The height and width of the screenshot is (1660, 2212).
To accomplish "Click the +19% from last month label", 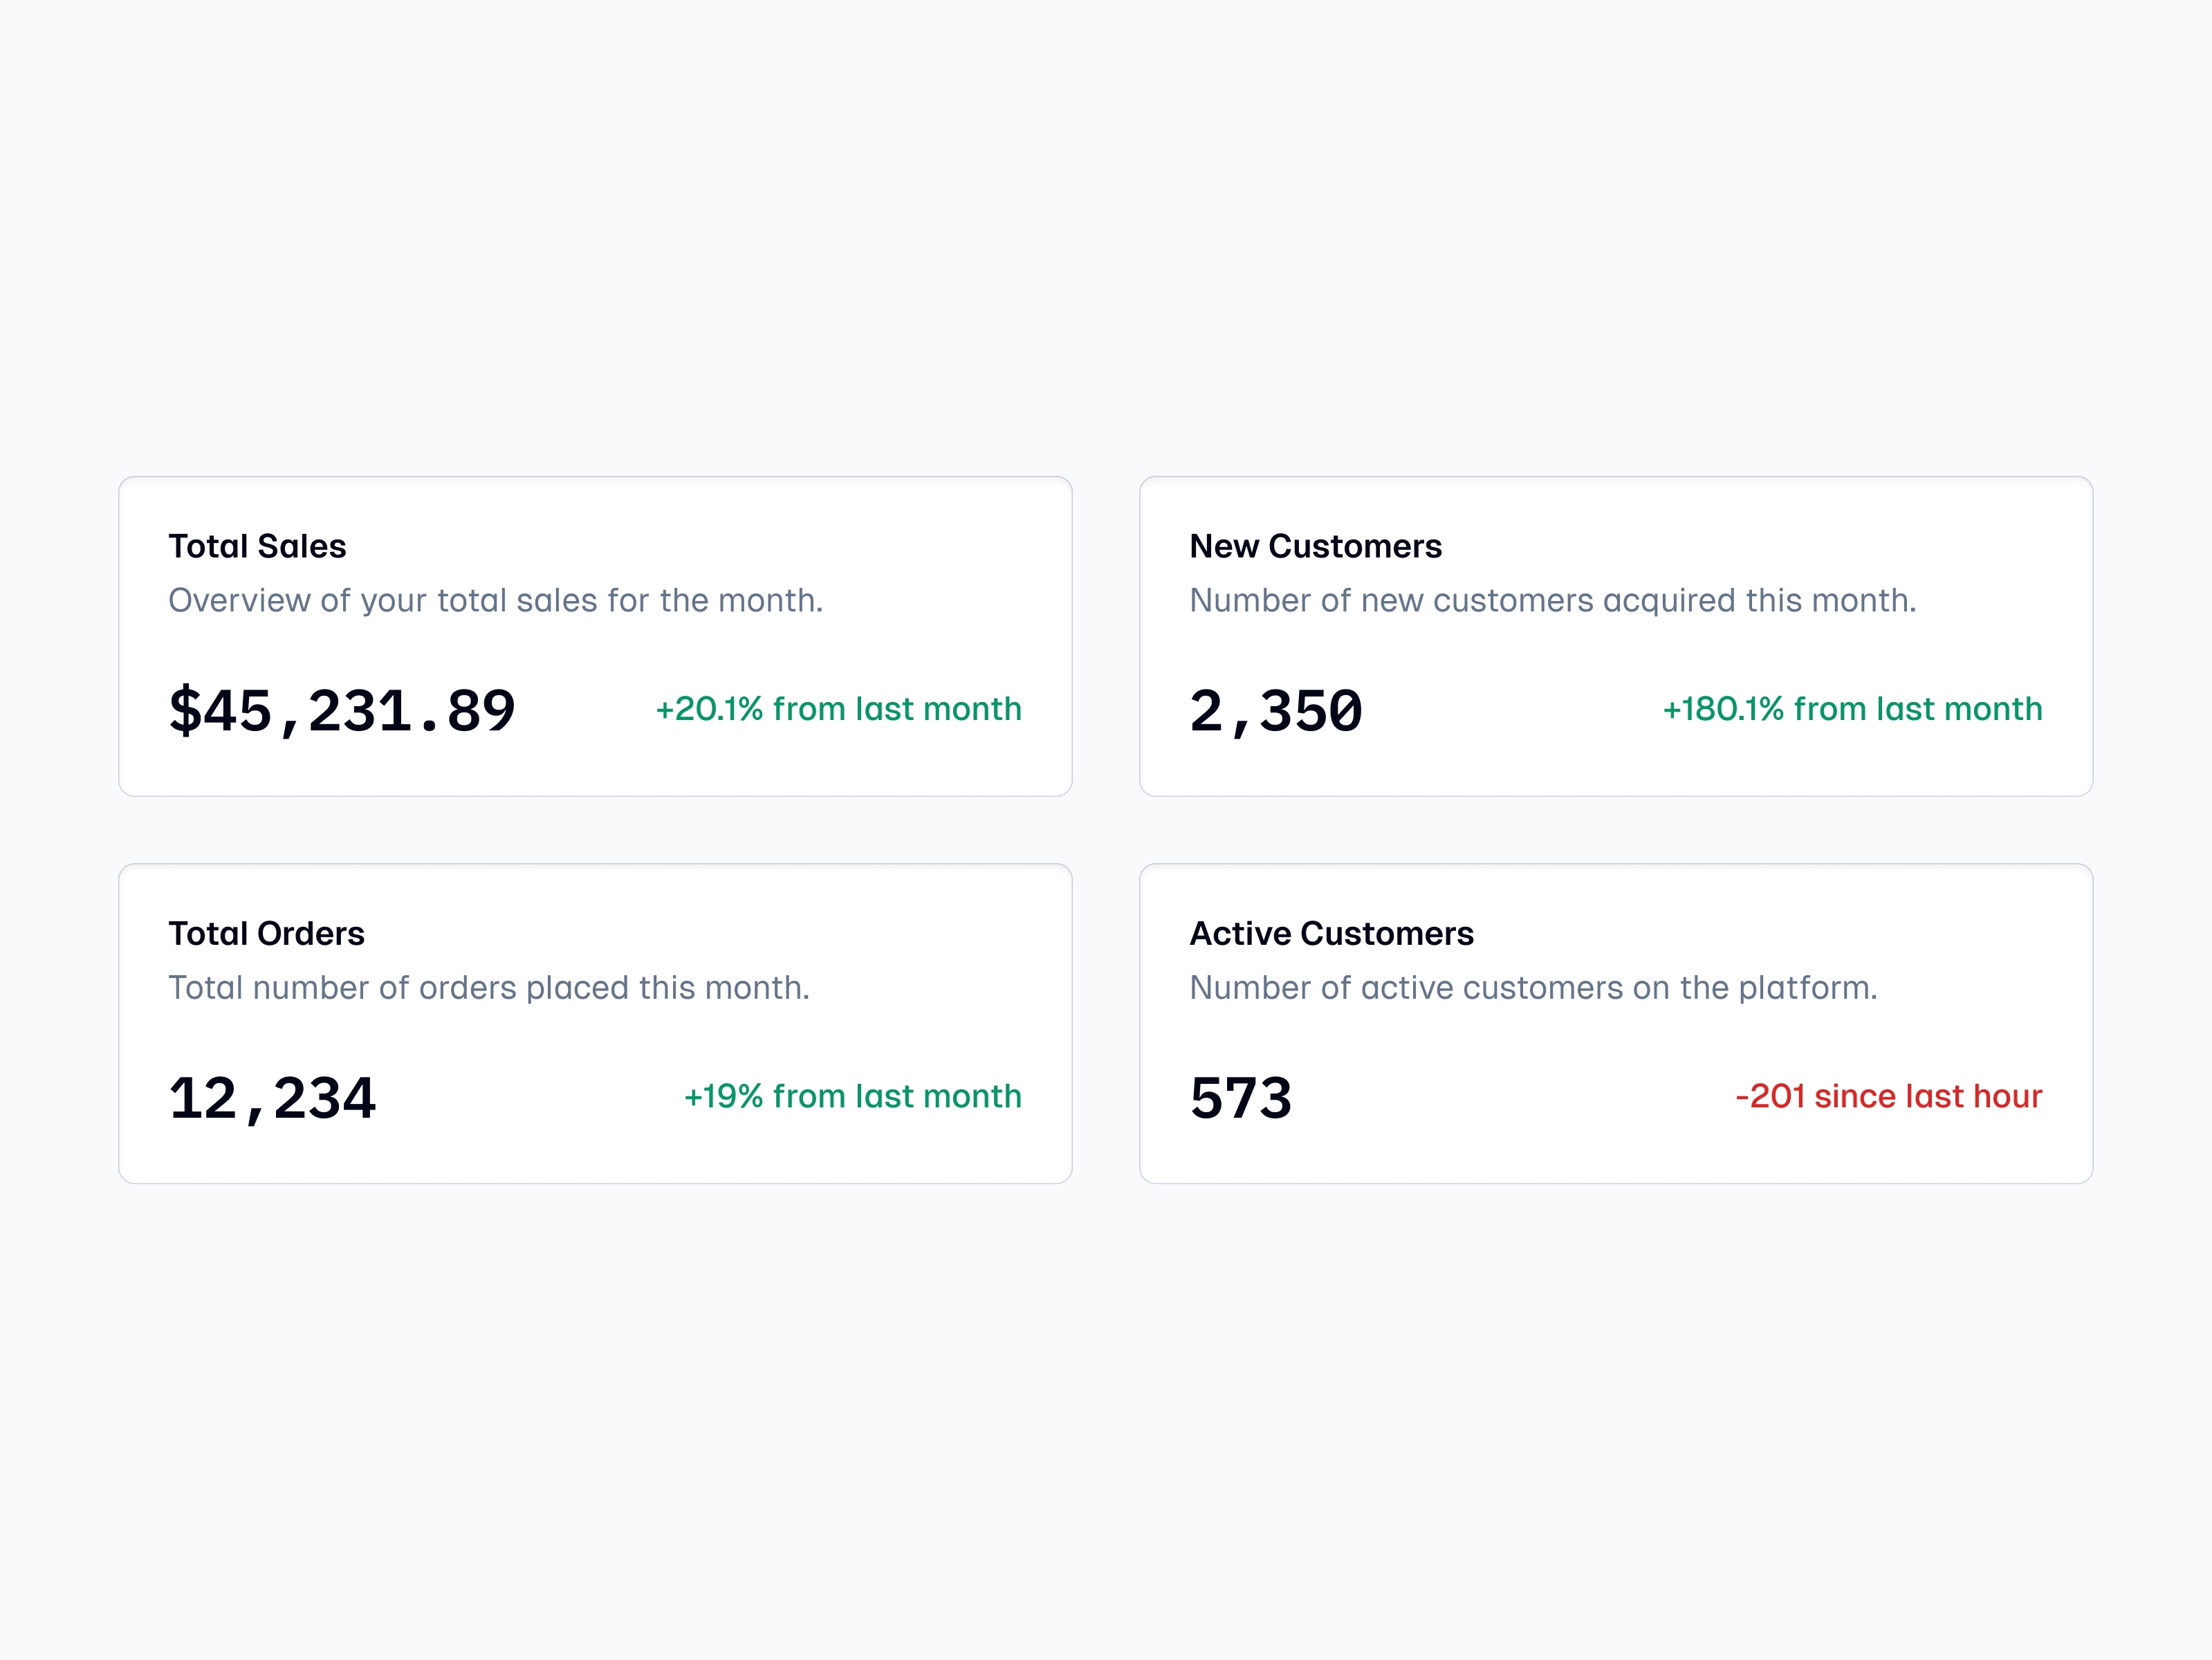I will click(852, 1096).
